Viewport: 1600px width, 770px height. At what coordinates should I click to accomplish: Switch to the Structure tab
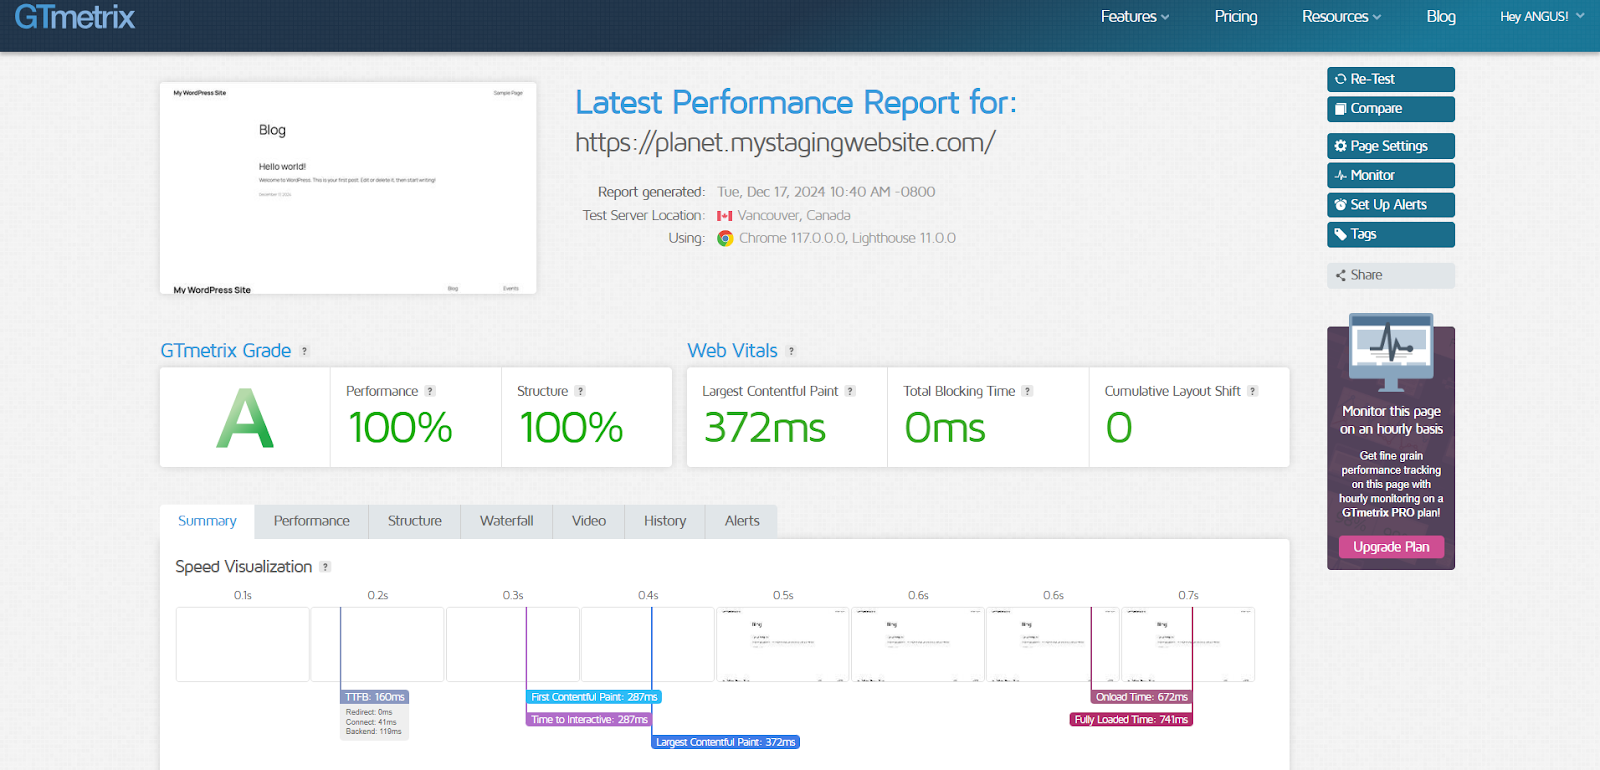point(415,521)
